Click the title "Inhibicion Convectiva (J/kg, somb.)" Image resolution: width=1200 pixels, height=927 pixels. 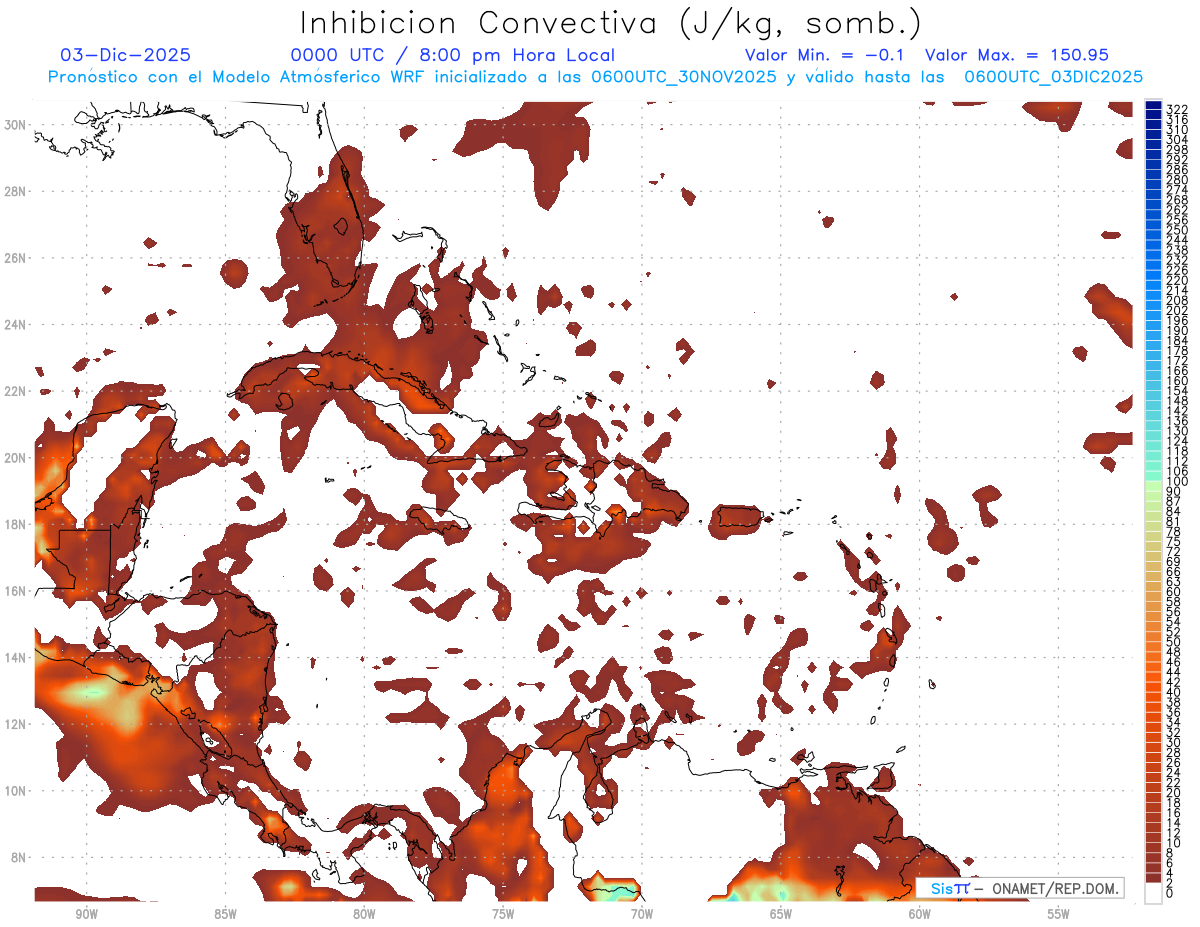click(x=611, y=23)
